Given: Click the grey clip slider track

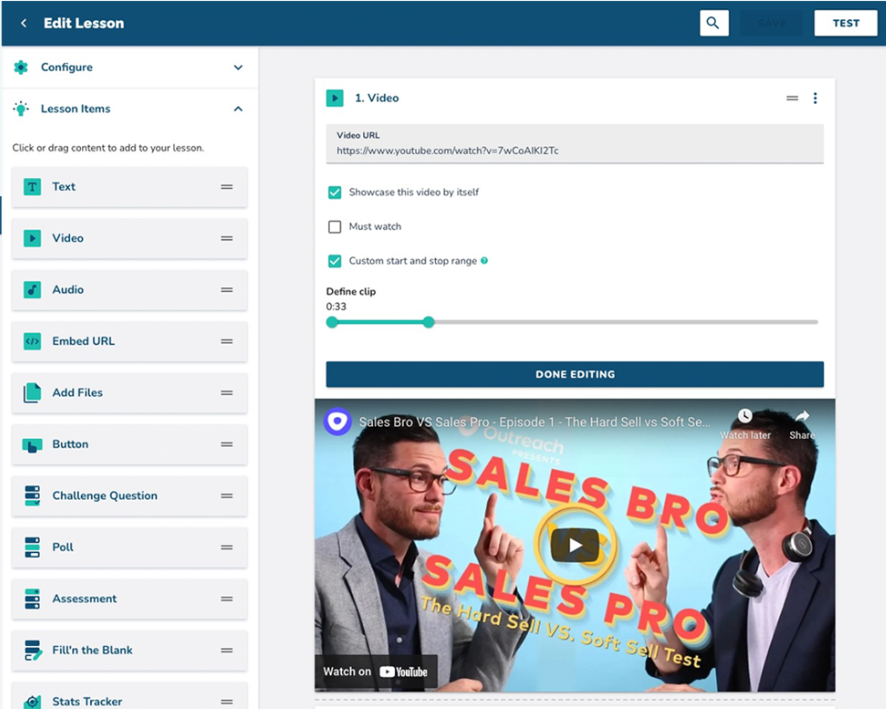Looking at the screenshot, I should tap(626, 322).
